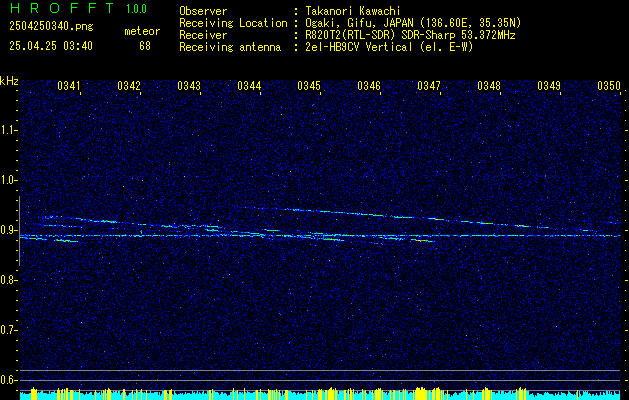The image size is (629, 400).
Task: Click the kHz axis unit label
Action: pyautogui.click(x=9, y=81)
